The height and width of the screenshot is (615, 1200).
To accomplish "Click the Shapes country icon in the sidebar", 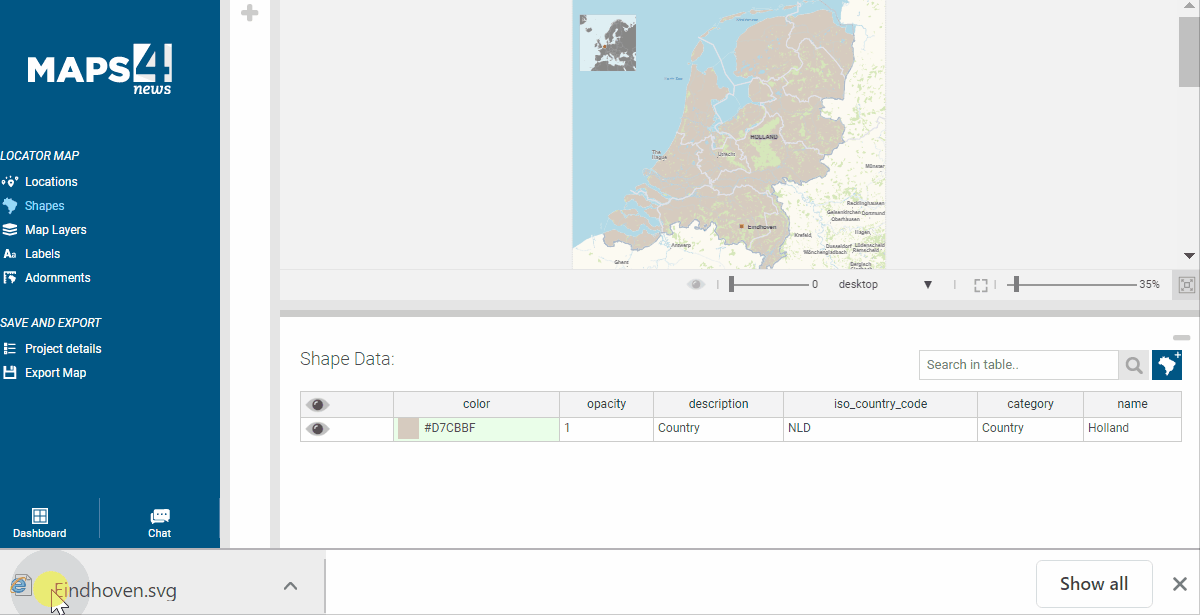I will 10,206.
